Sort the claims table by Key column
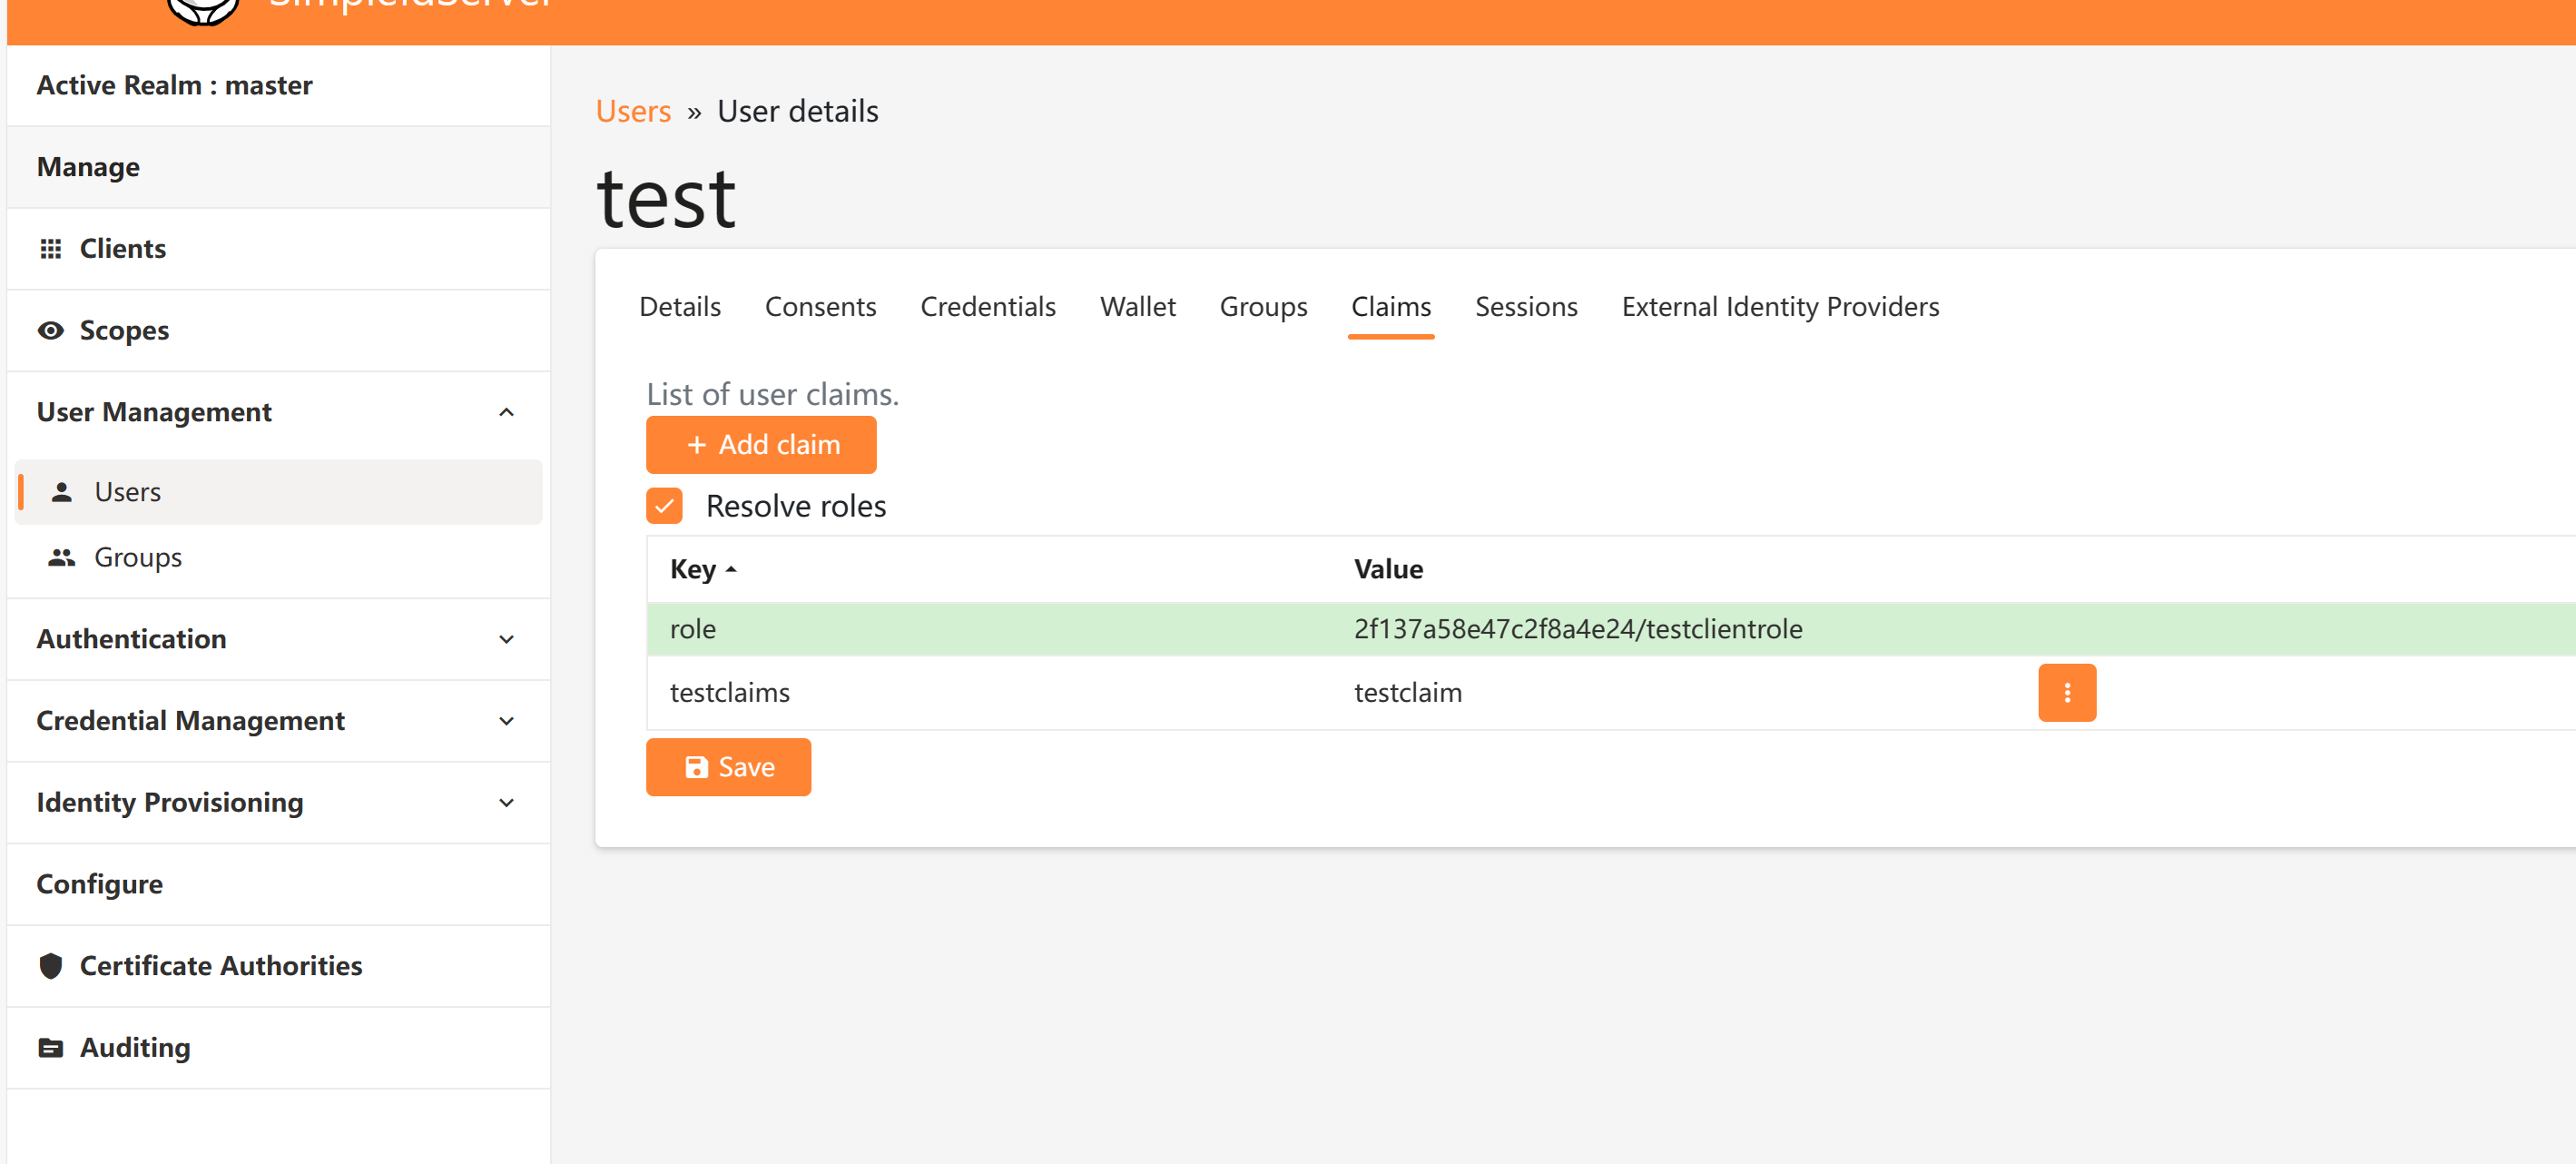Viewport: 2576px width, 1164px height. 700,568
